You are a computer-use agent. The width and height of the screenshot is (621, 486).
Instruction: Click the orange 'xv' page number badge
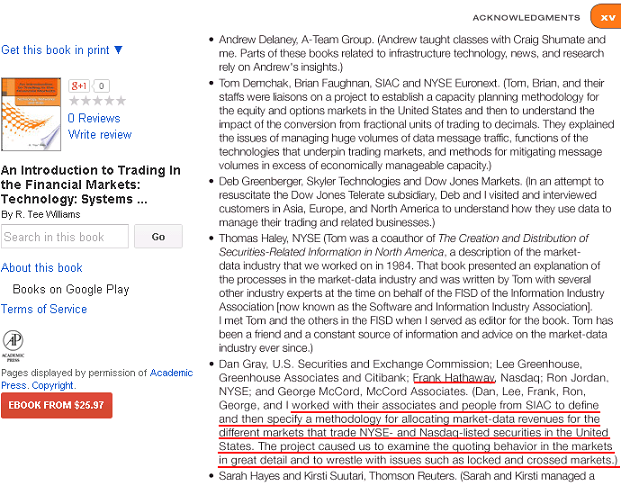(x=606, y=17)
